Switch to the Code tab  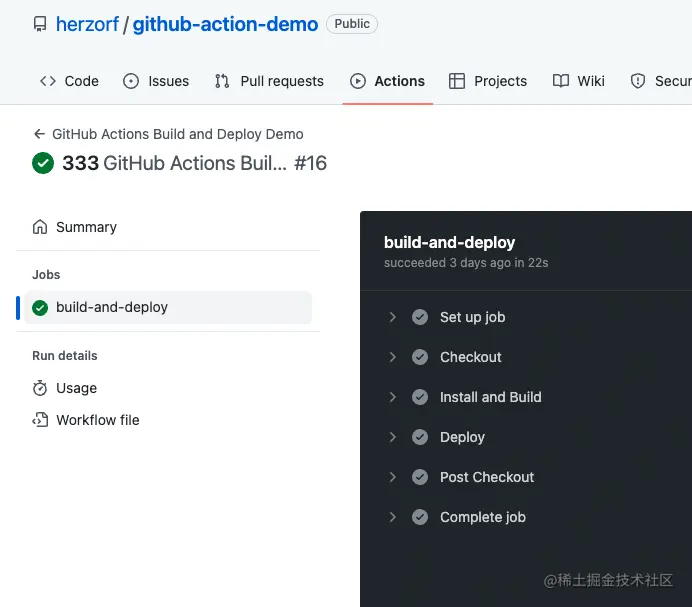69,81
